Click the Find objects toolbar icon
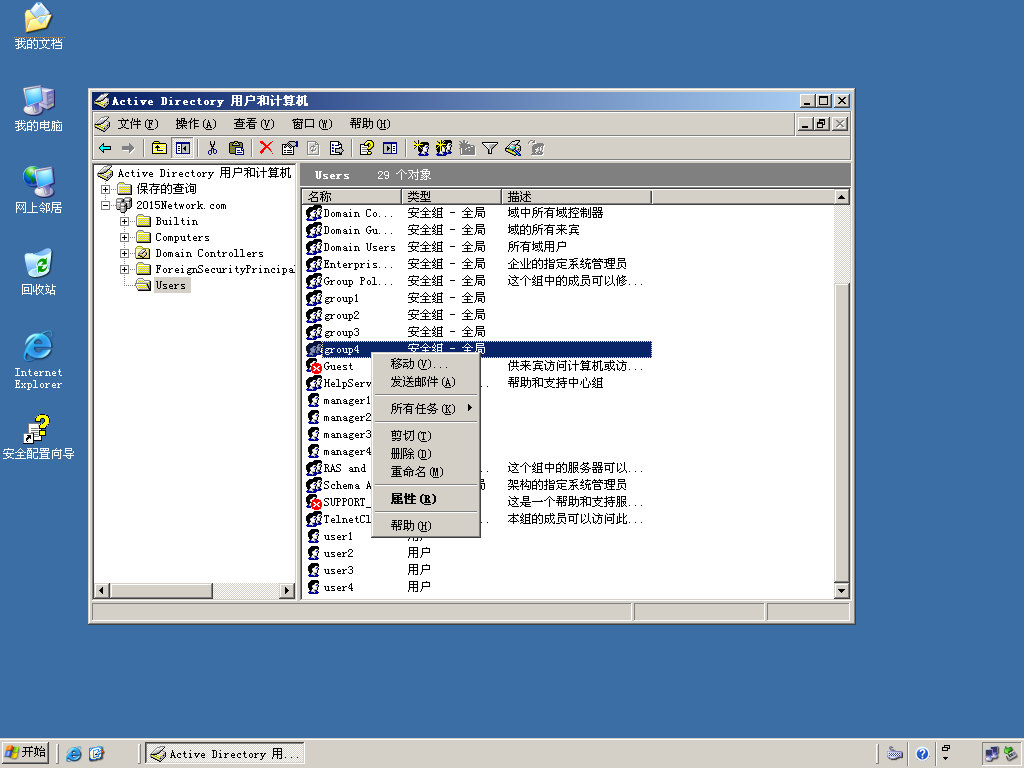The width and height of the screenshot is (1024, 768). tap(513, 148)
